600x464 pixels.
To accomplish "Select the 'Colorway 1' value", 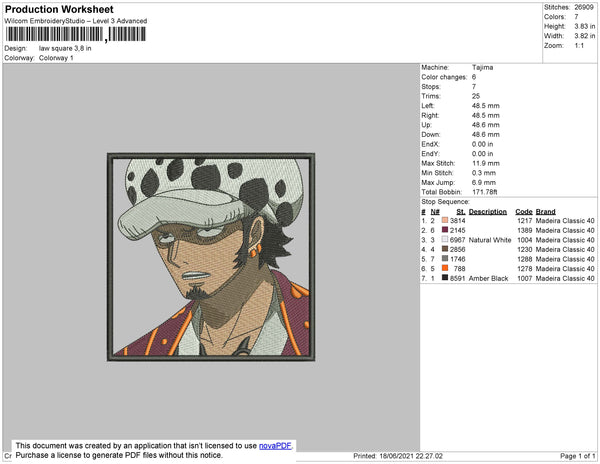I will coord(56,58).
